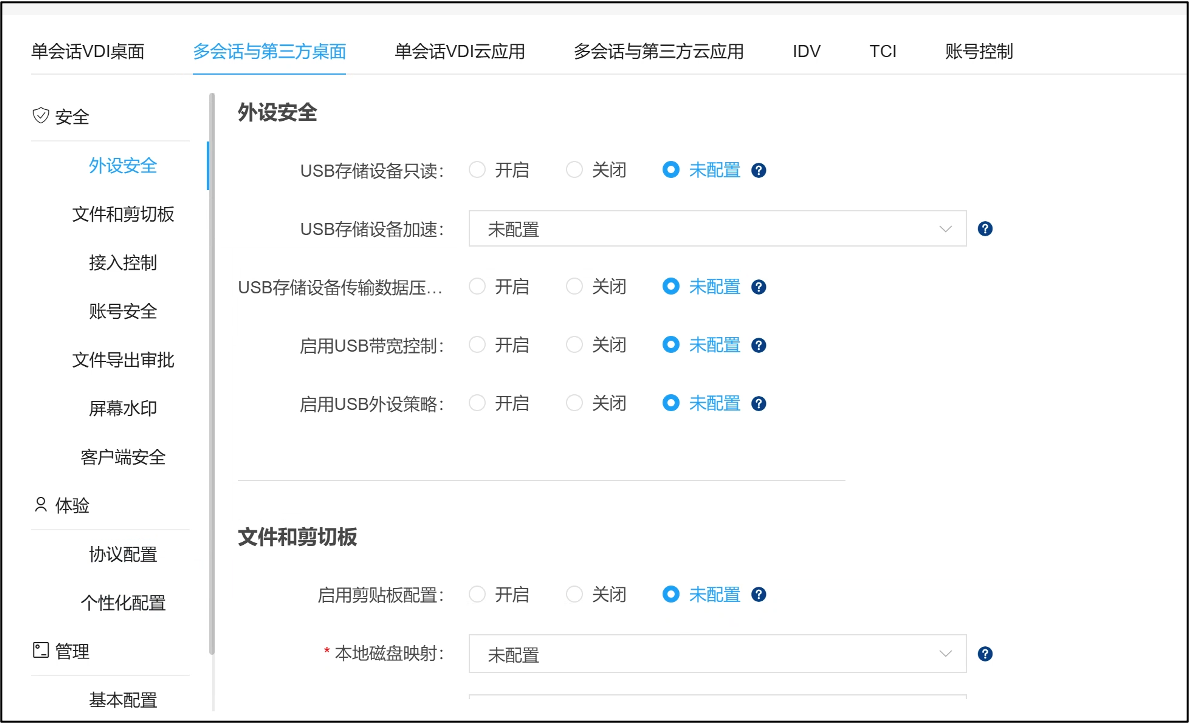Click the 安全 shield icon in sidebar

point(41,116)
